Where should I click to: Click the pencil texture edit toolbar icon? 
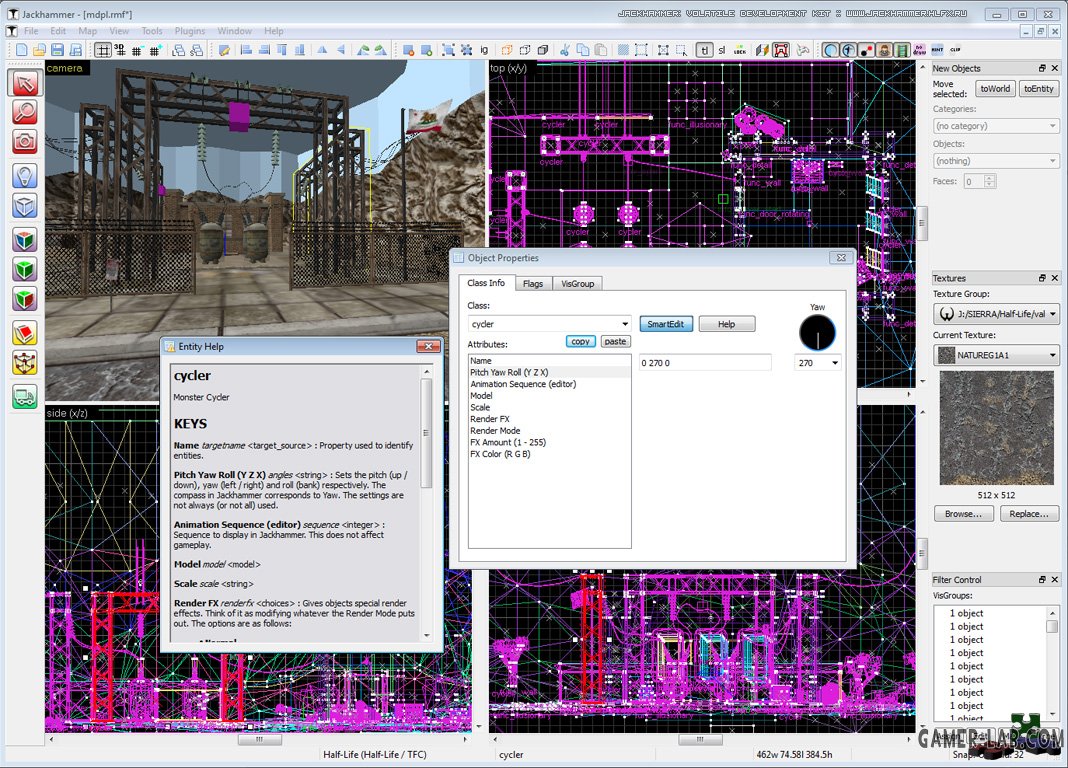(x=224, y=50)
